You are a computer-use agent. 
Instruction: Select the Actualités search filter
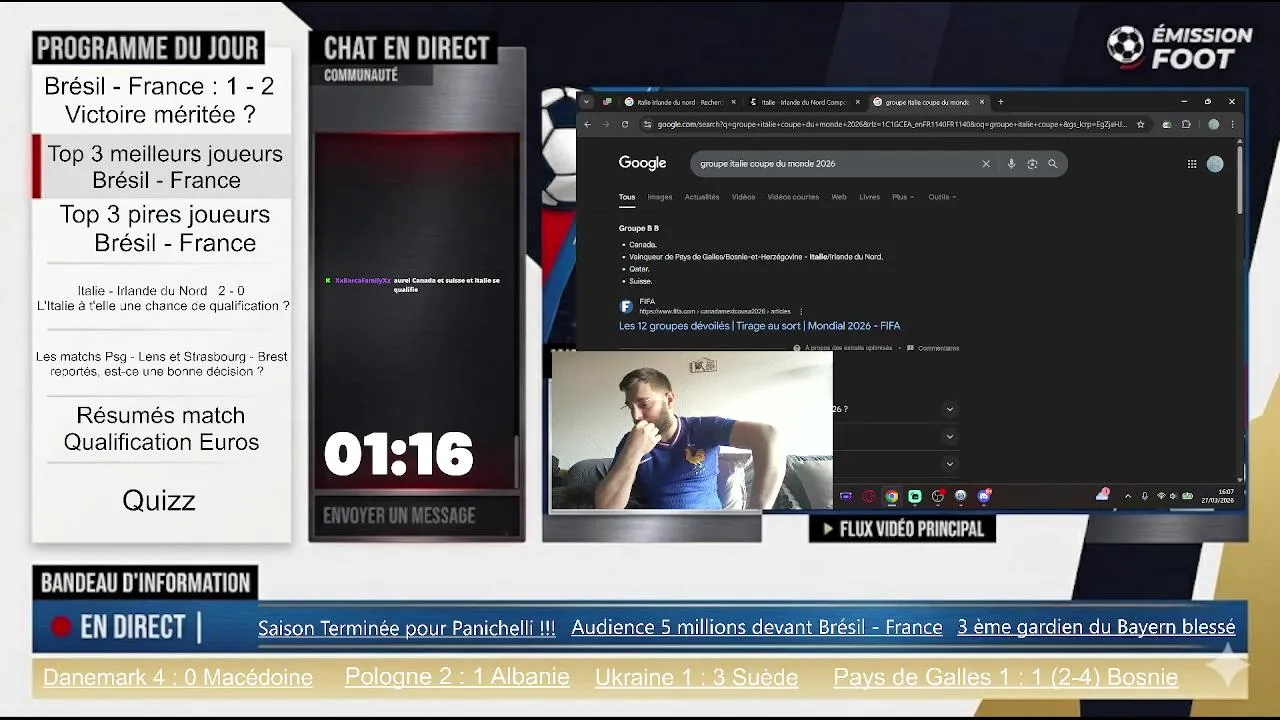point(702,197)
